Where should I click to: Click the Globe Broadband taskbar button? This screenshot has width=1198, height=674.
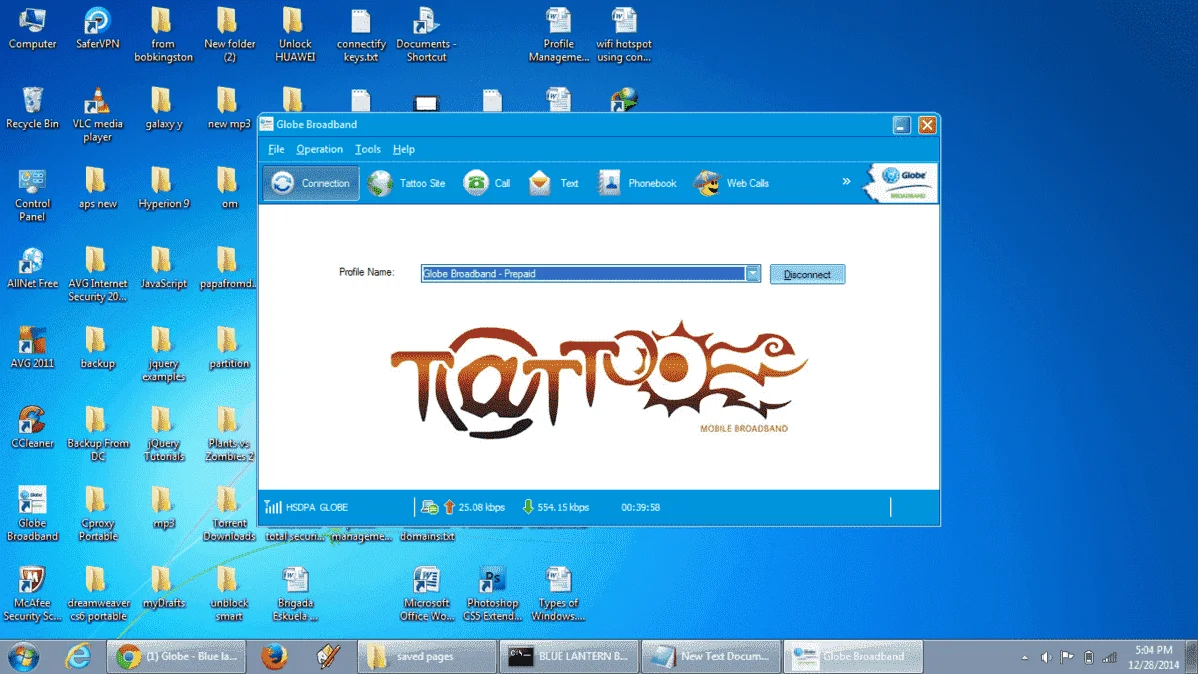tap(853, 656)
